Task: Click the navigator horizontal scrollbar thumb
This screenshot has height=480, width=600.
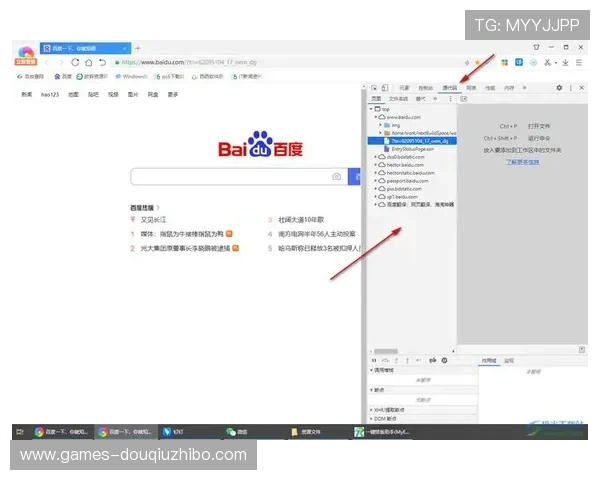Action: [386, 351]
